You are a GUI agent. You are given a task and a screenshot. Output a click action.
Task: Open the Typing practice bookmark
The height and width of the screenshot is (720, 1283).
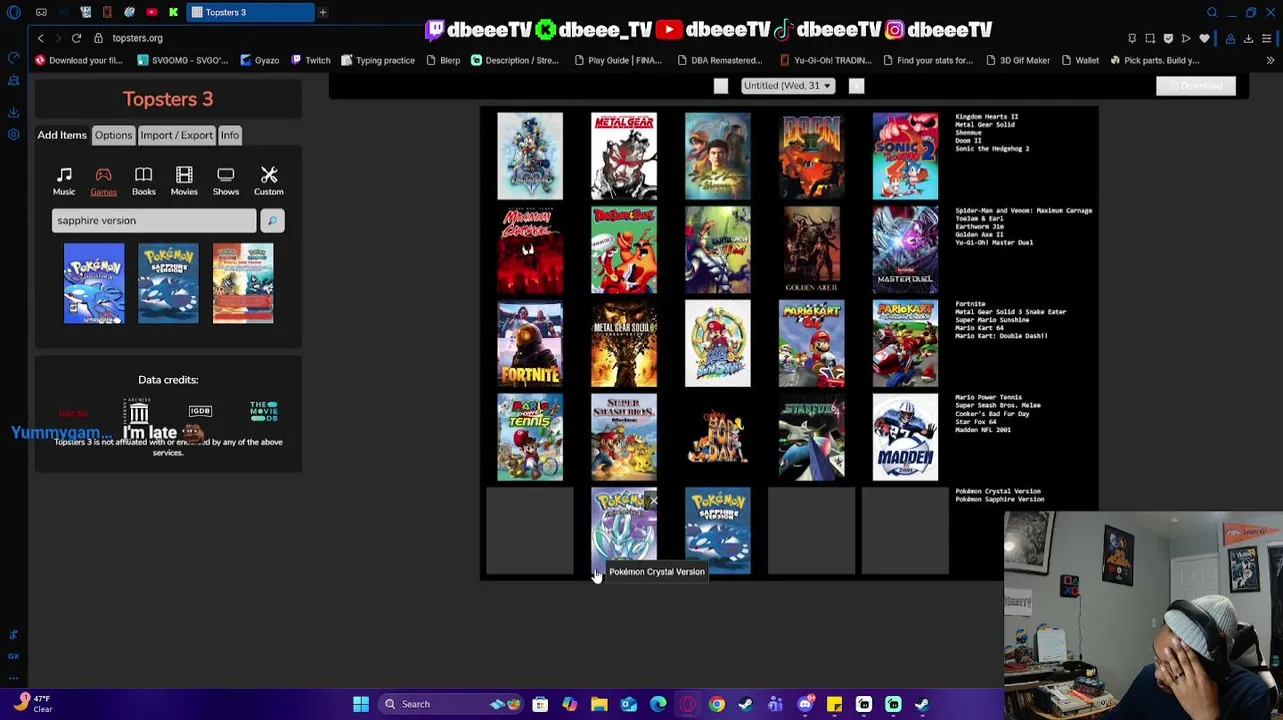point(378,60)
